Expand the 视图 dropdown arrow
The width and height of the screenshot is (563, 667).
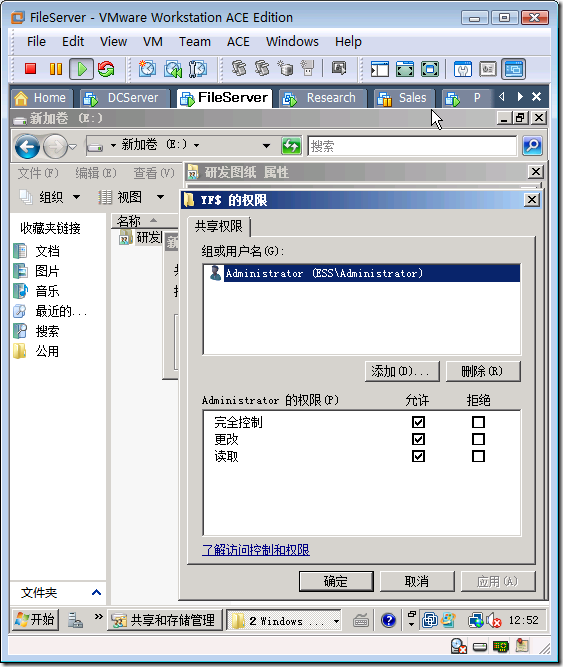click(160, 197)
